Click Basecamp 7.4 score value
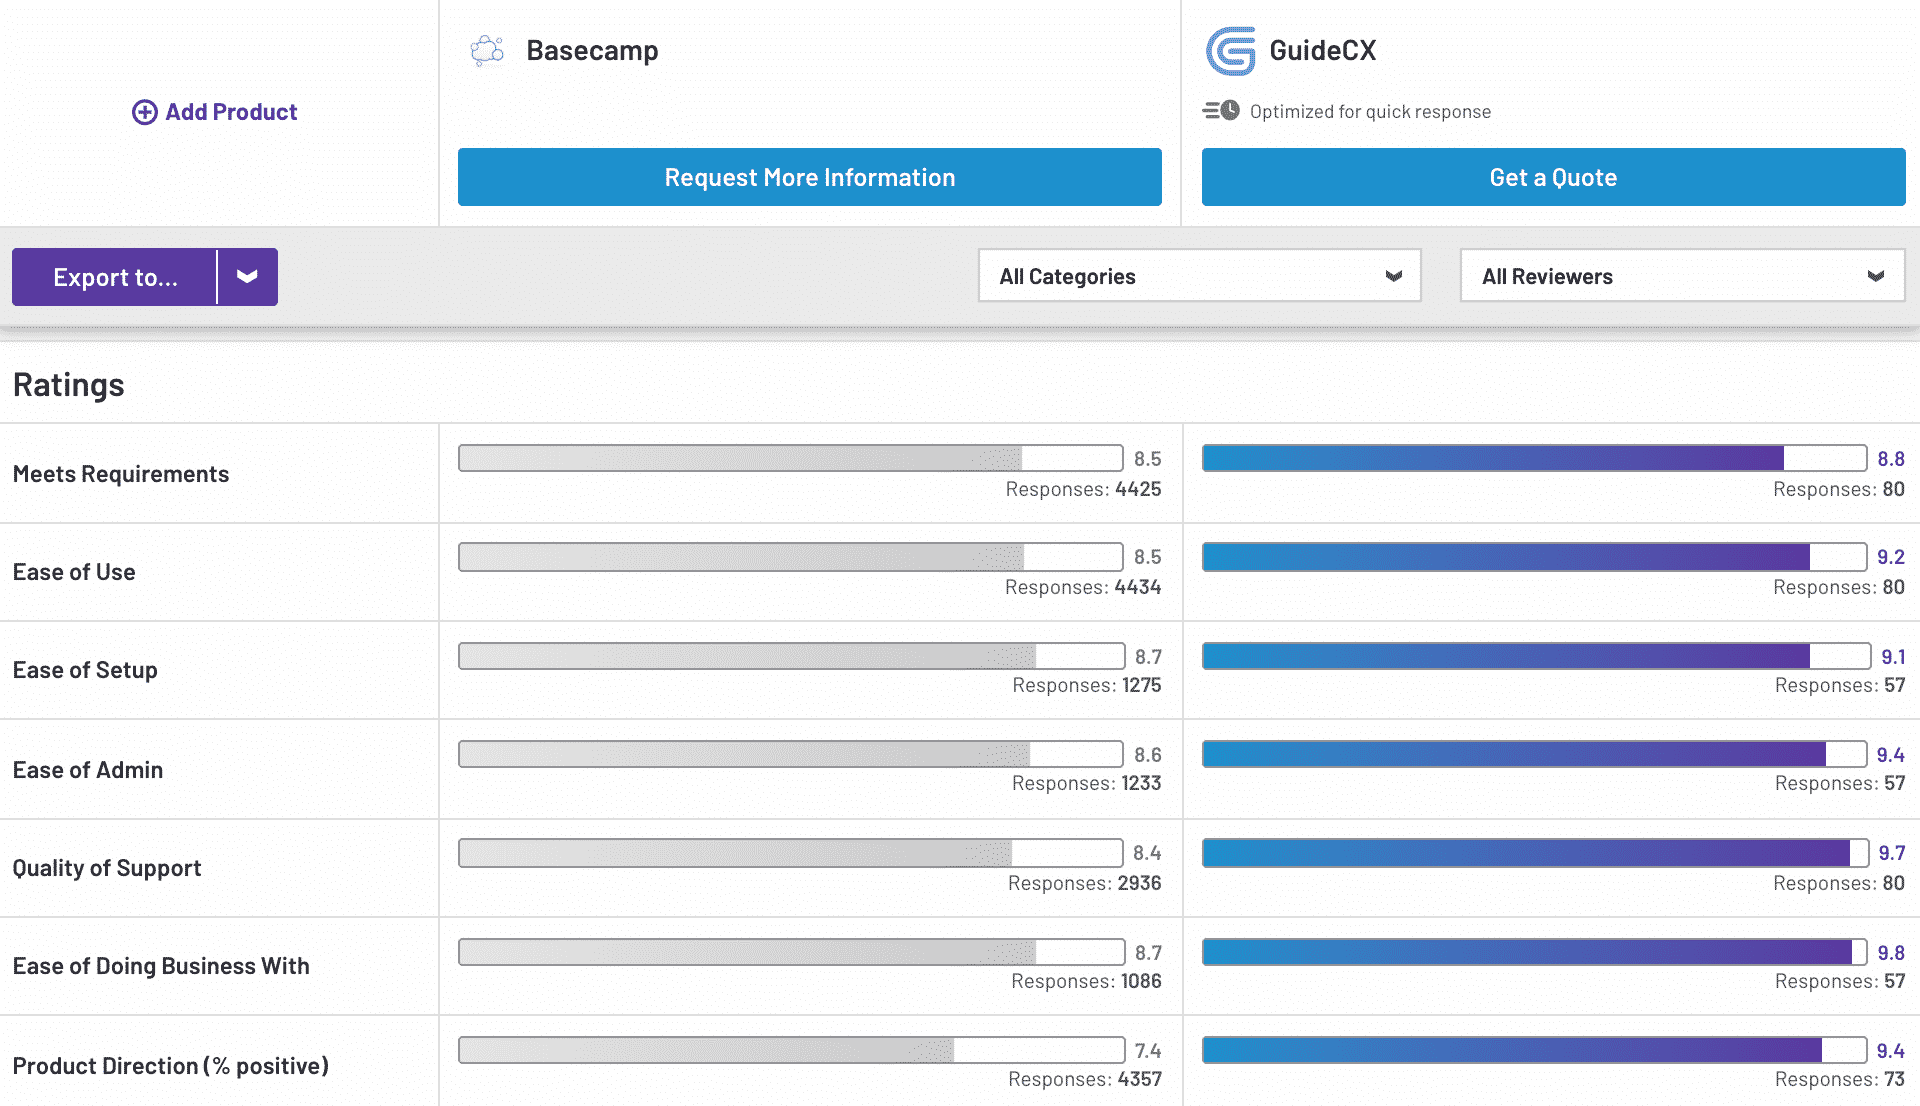Viewport: 1920px width, 1106px height. pyautogui.click(x=1148, y=1051)
